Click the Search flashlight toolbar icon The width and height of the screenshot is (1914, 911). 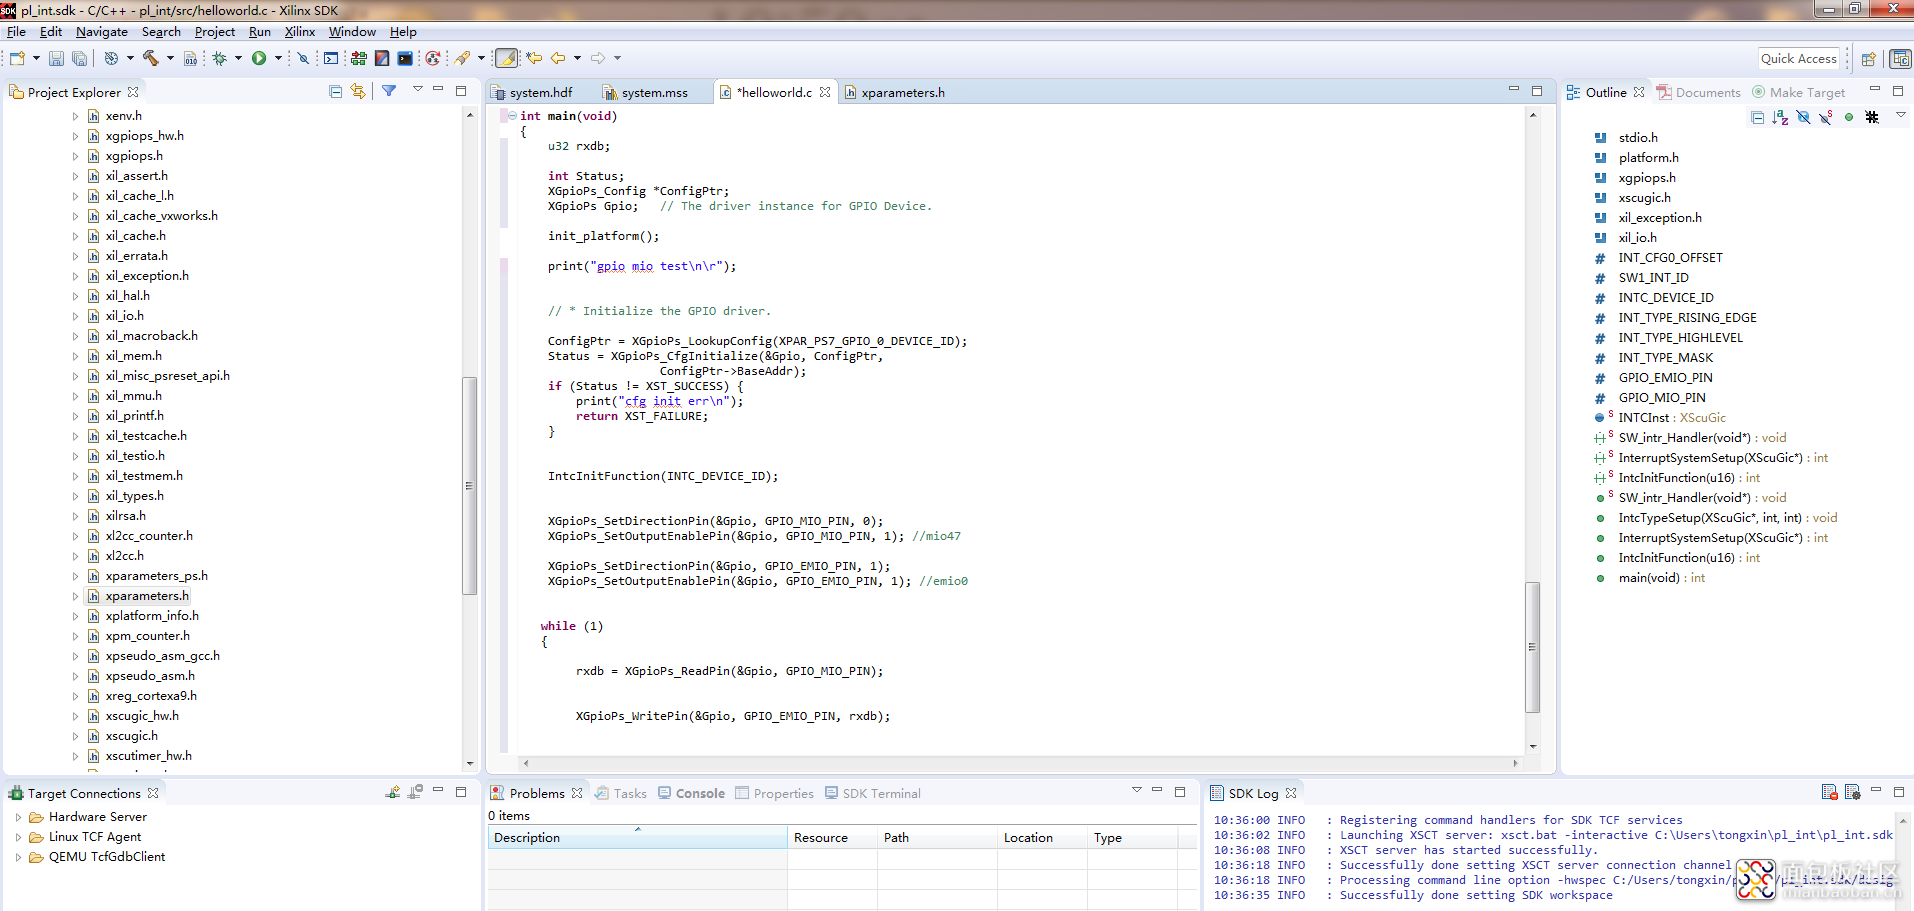pos(462,59)
